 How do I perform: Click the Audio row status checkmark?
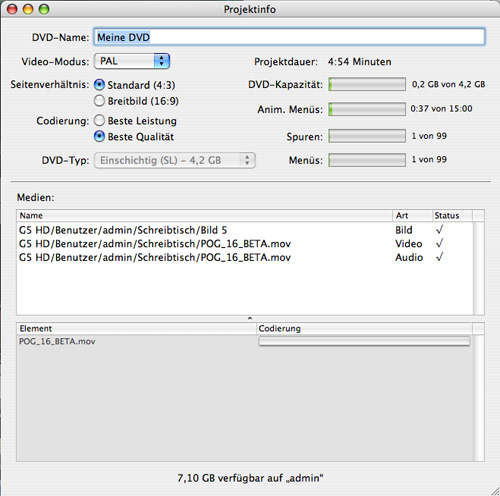[439, 257]
